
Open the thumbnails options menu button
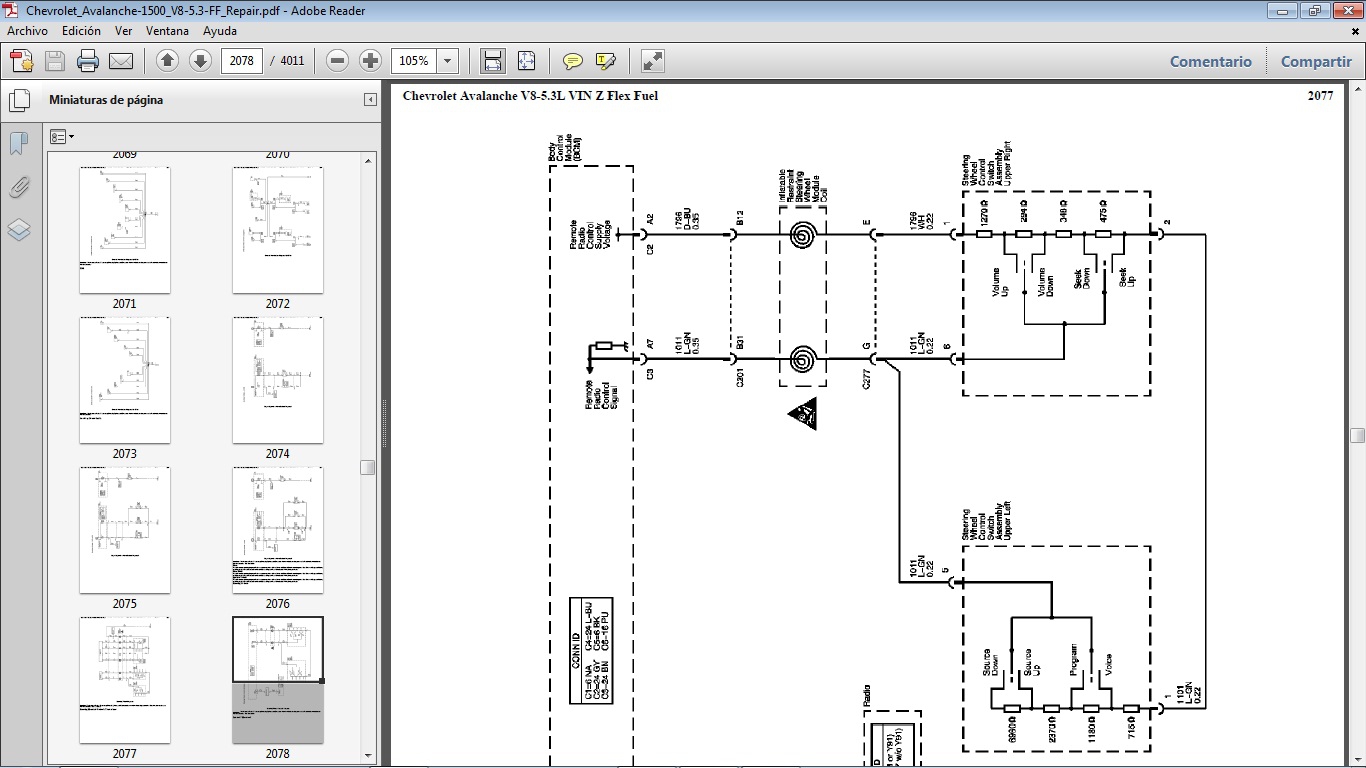click(x=61, y=136)
